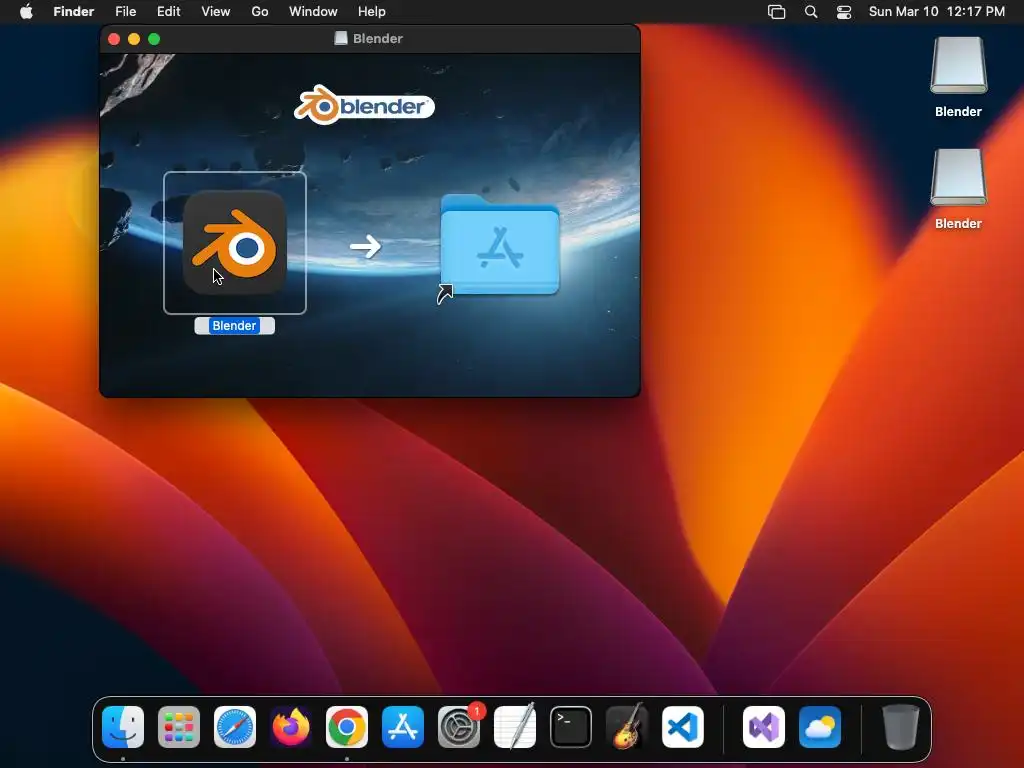Open the Edit menu
The image size is (1024, 768).
pos(168,12)
